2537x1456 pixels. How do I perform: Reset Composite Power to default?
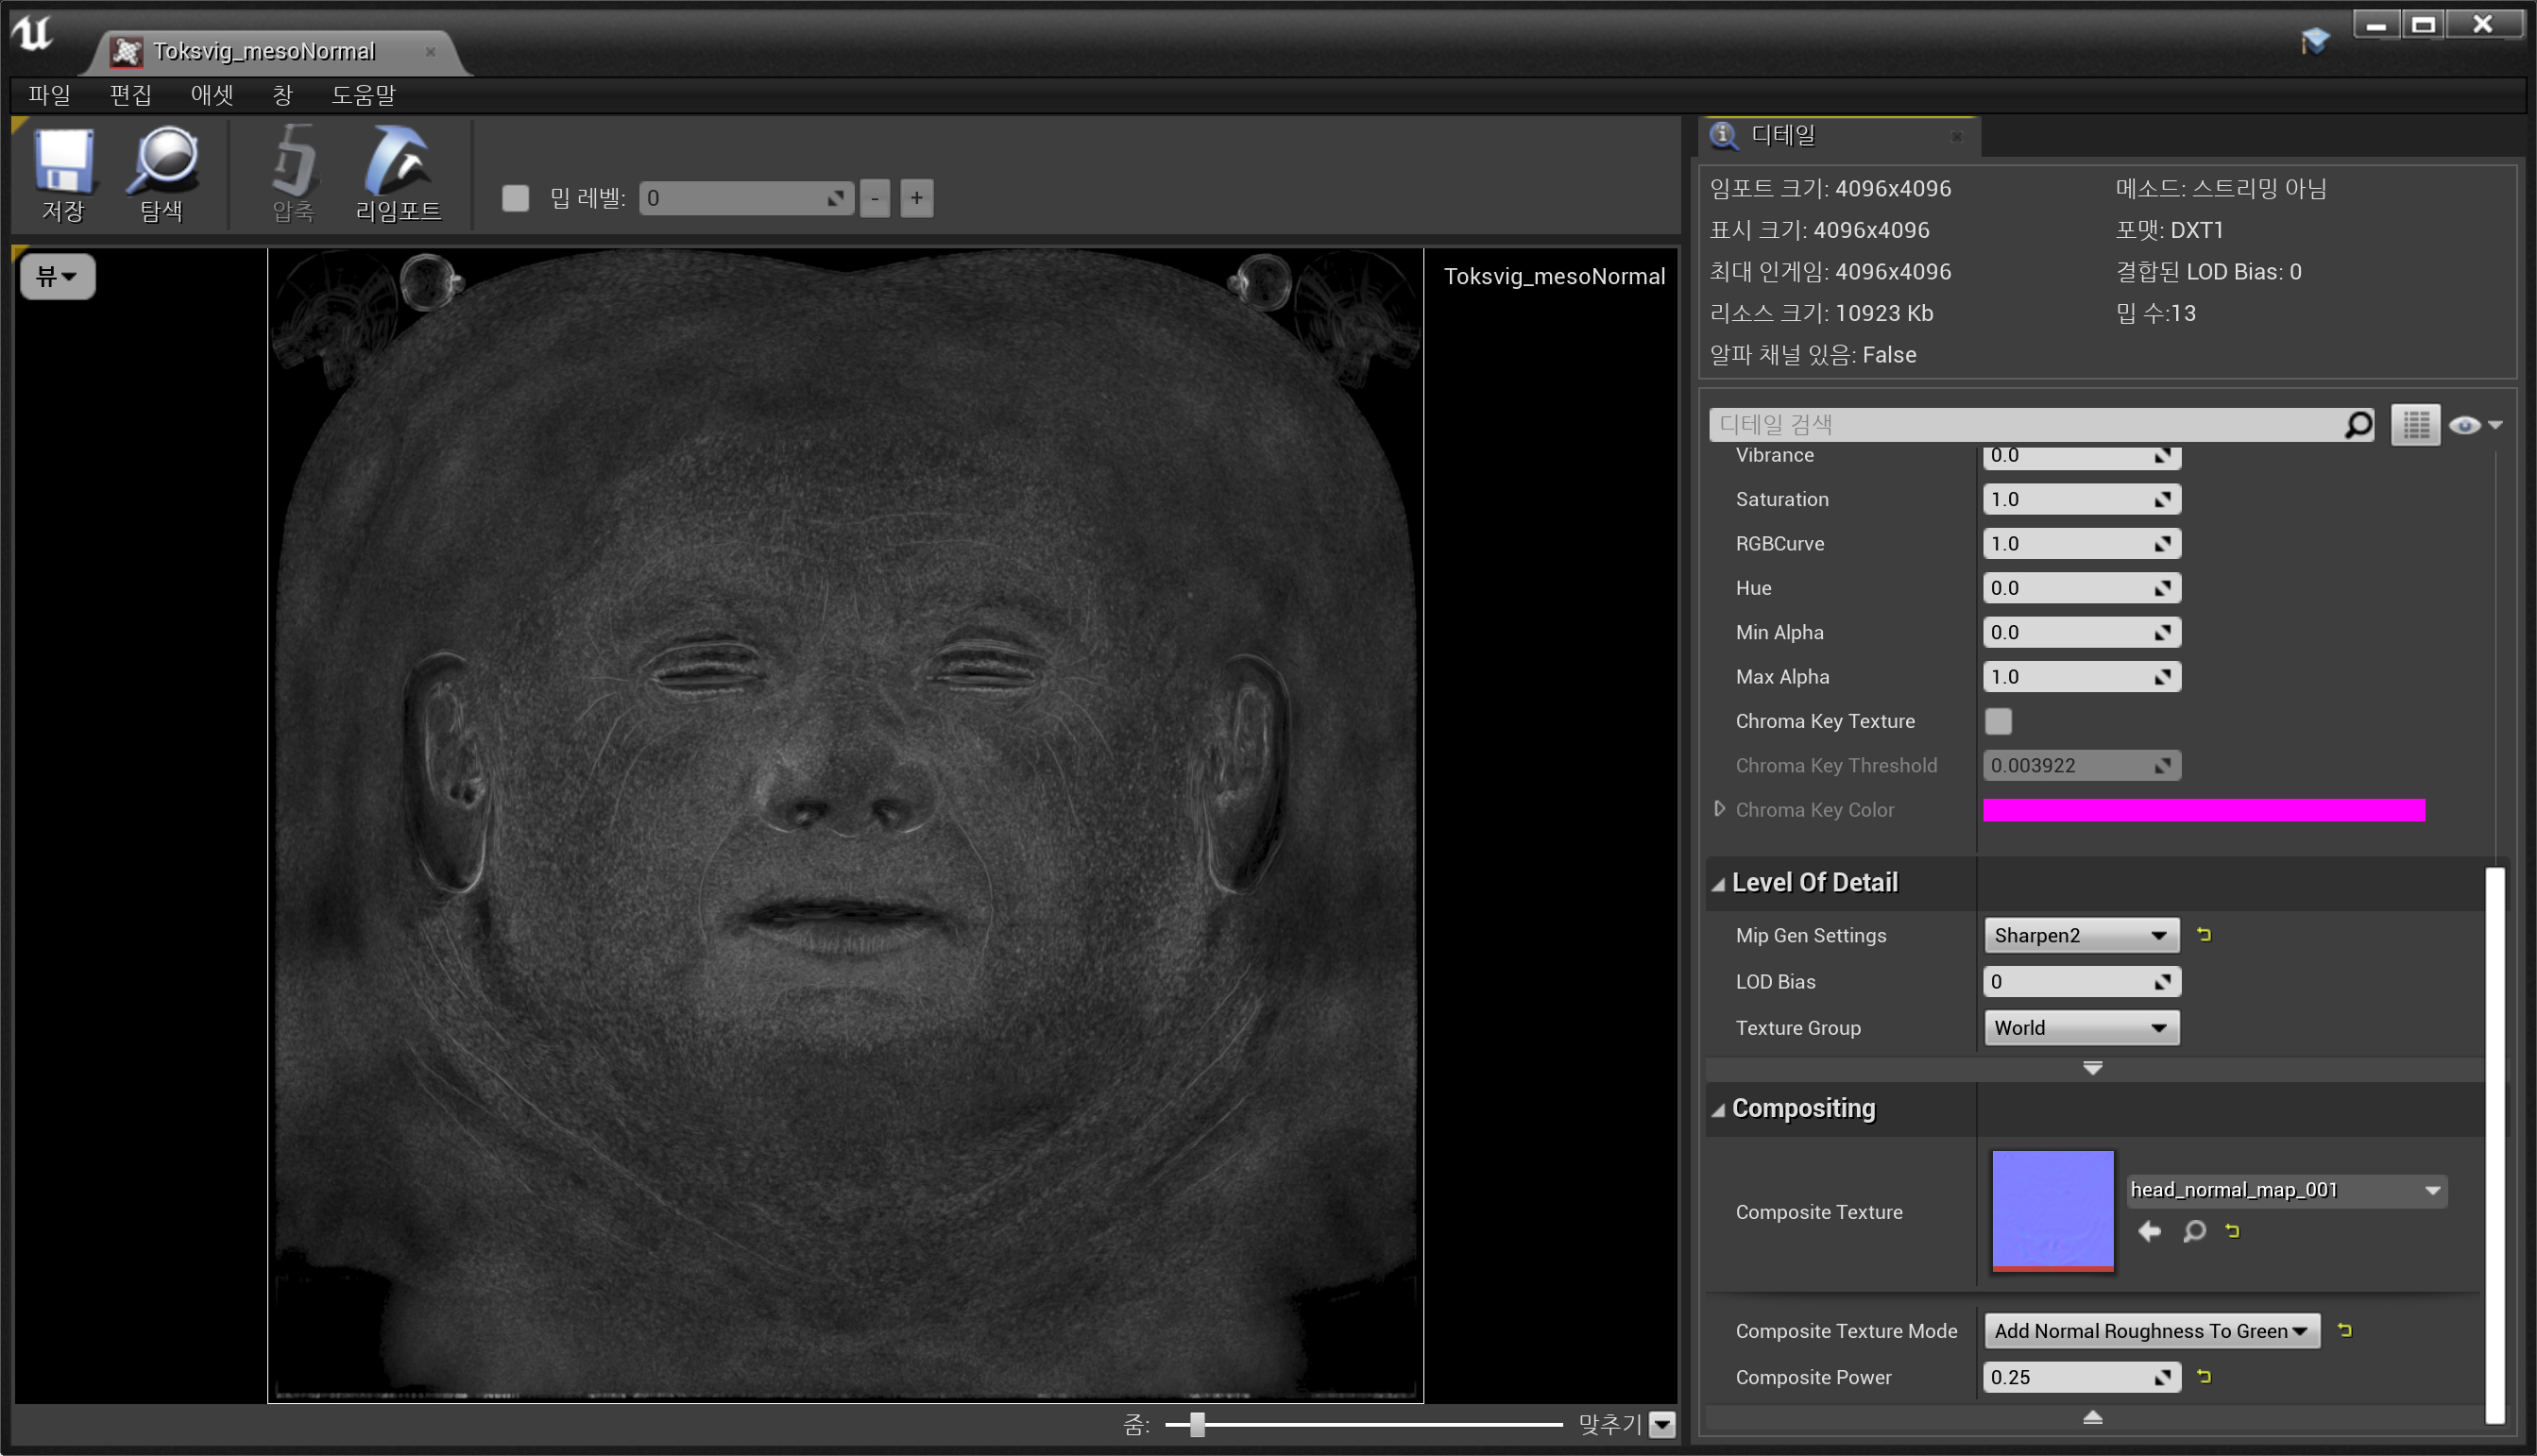point(2203,1377)
